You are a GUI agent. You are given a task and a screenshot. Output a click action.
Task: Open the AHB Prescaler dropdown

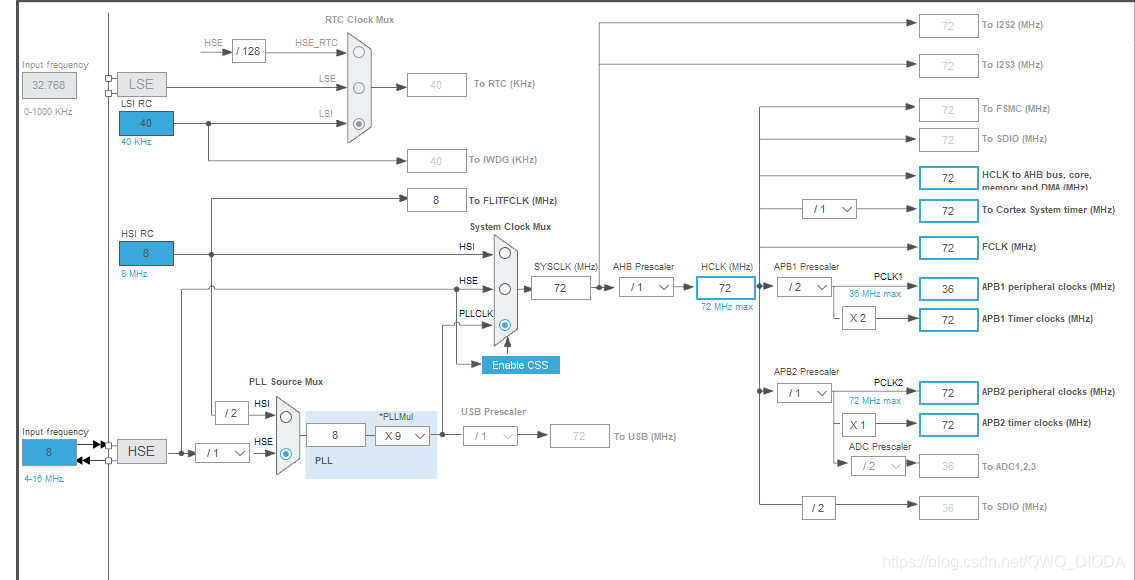[646, 287]
